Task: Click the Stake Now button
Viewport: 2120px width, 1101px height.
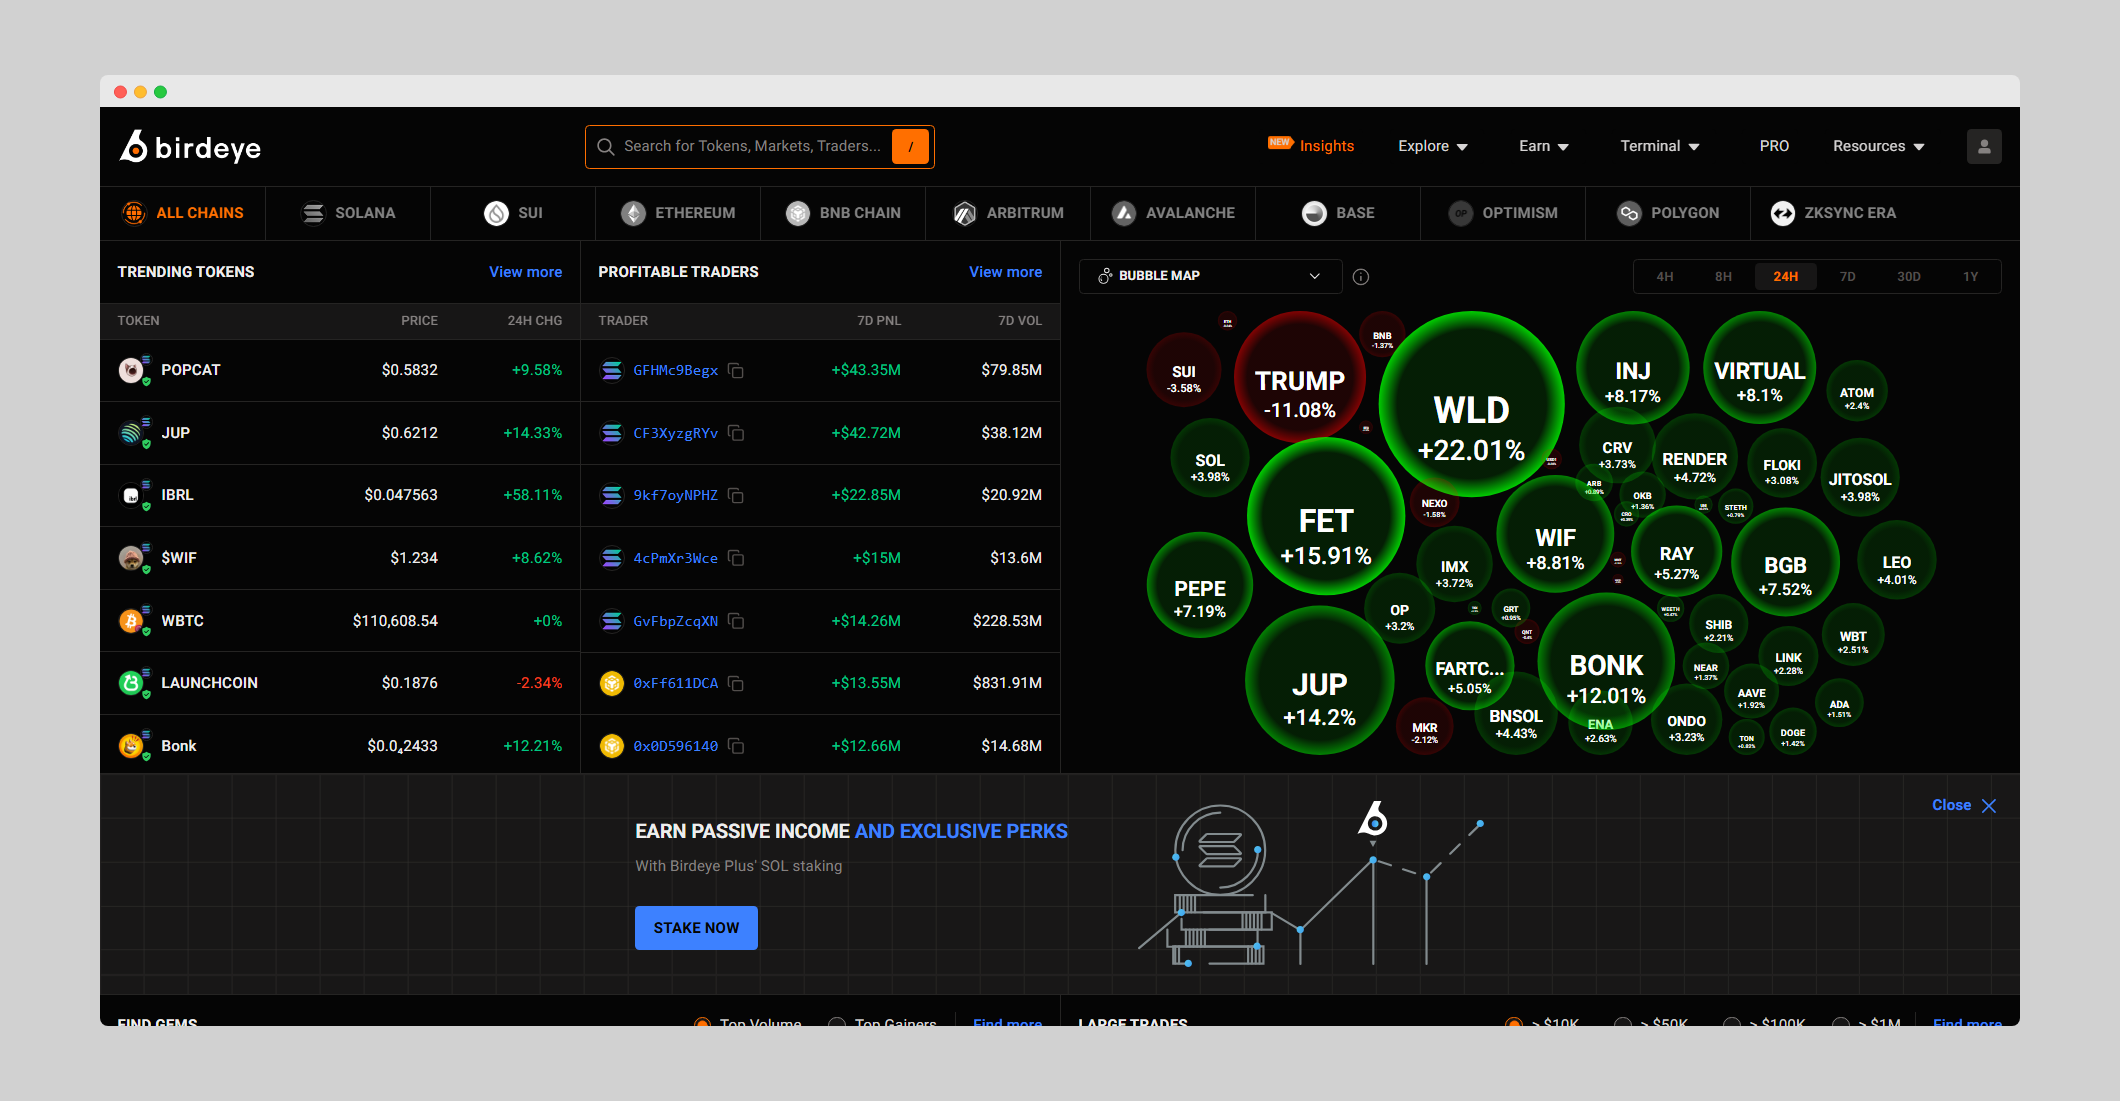Action: (x=696, y=928)
